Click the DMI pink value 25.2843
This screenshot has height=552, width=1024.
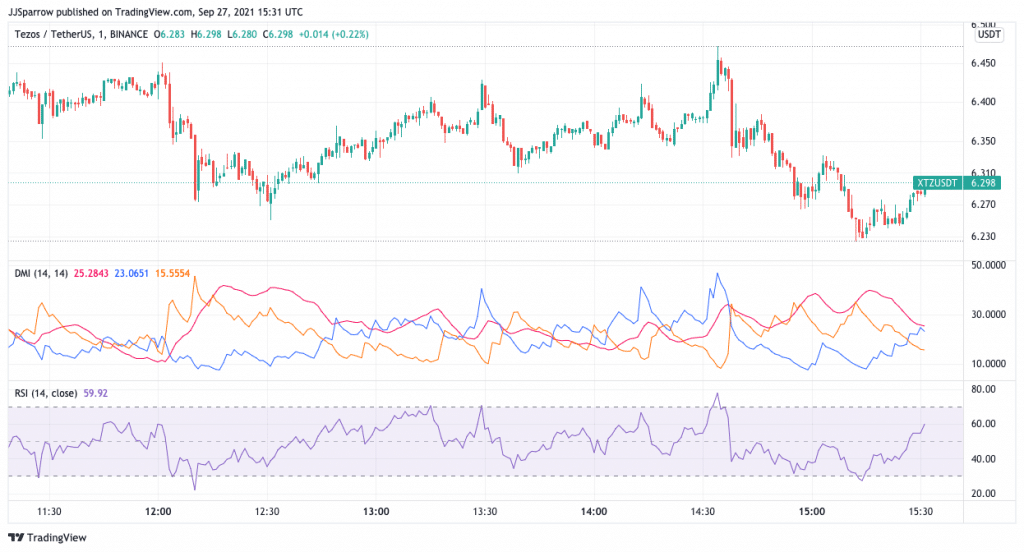click(x=91, y=273)
